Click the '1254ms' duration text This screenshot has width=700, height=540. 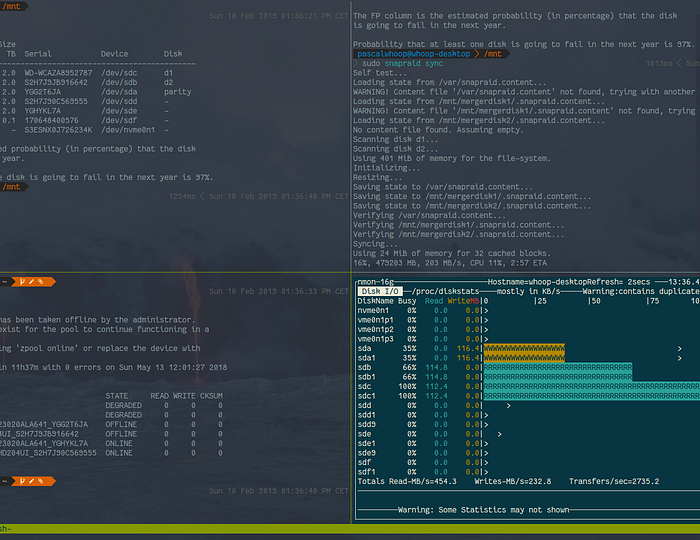pyautogui.click(x=182, y=196)
